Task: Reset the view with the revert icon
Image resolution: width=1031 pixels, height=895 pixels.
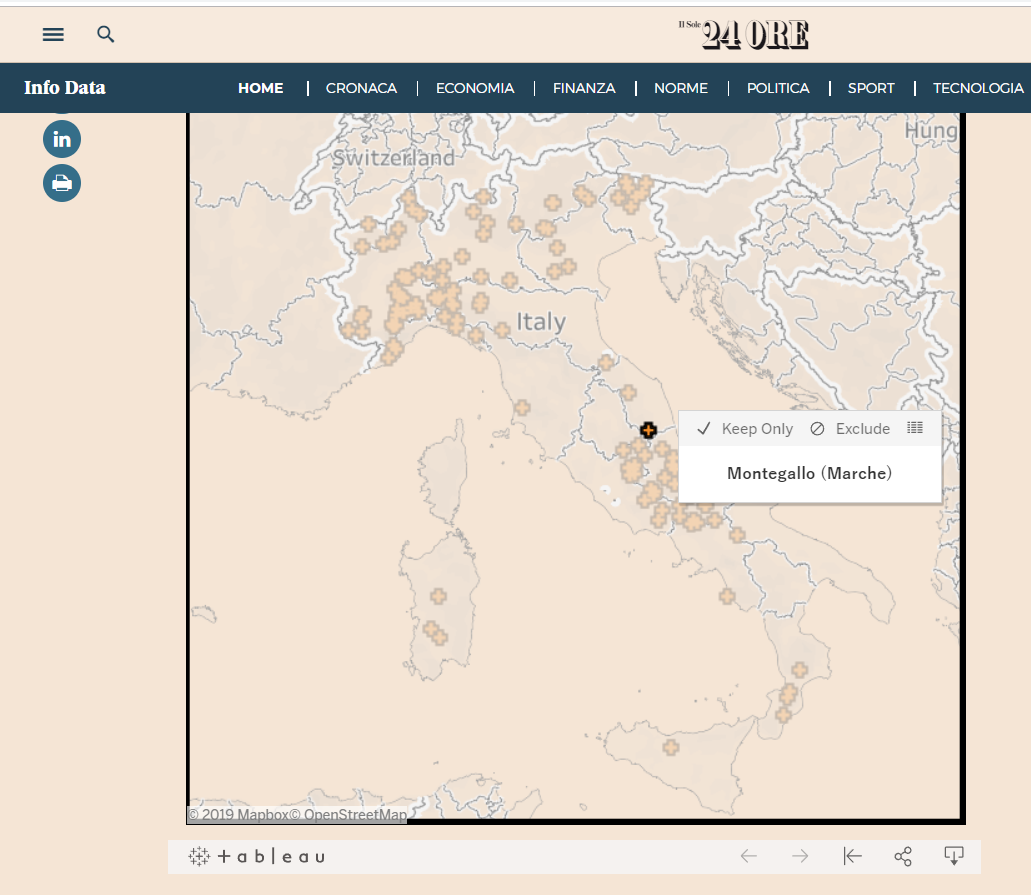Action: (x=852, y=856)
